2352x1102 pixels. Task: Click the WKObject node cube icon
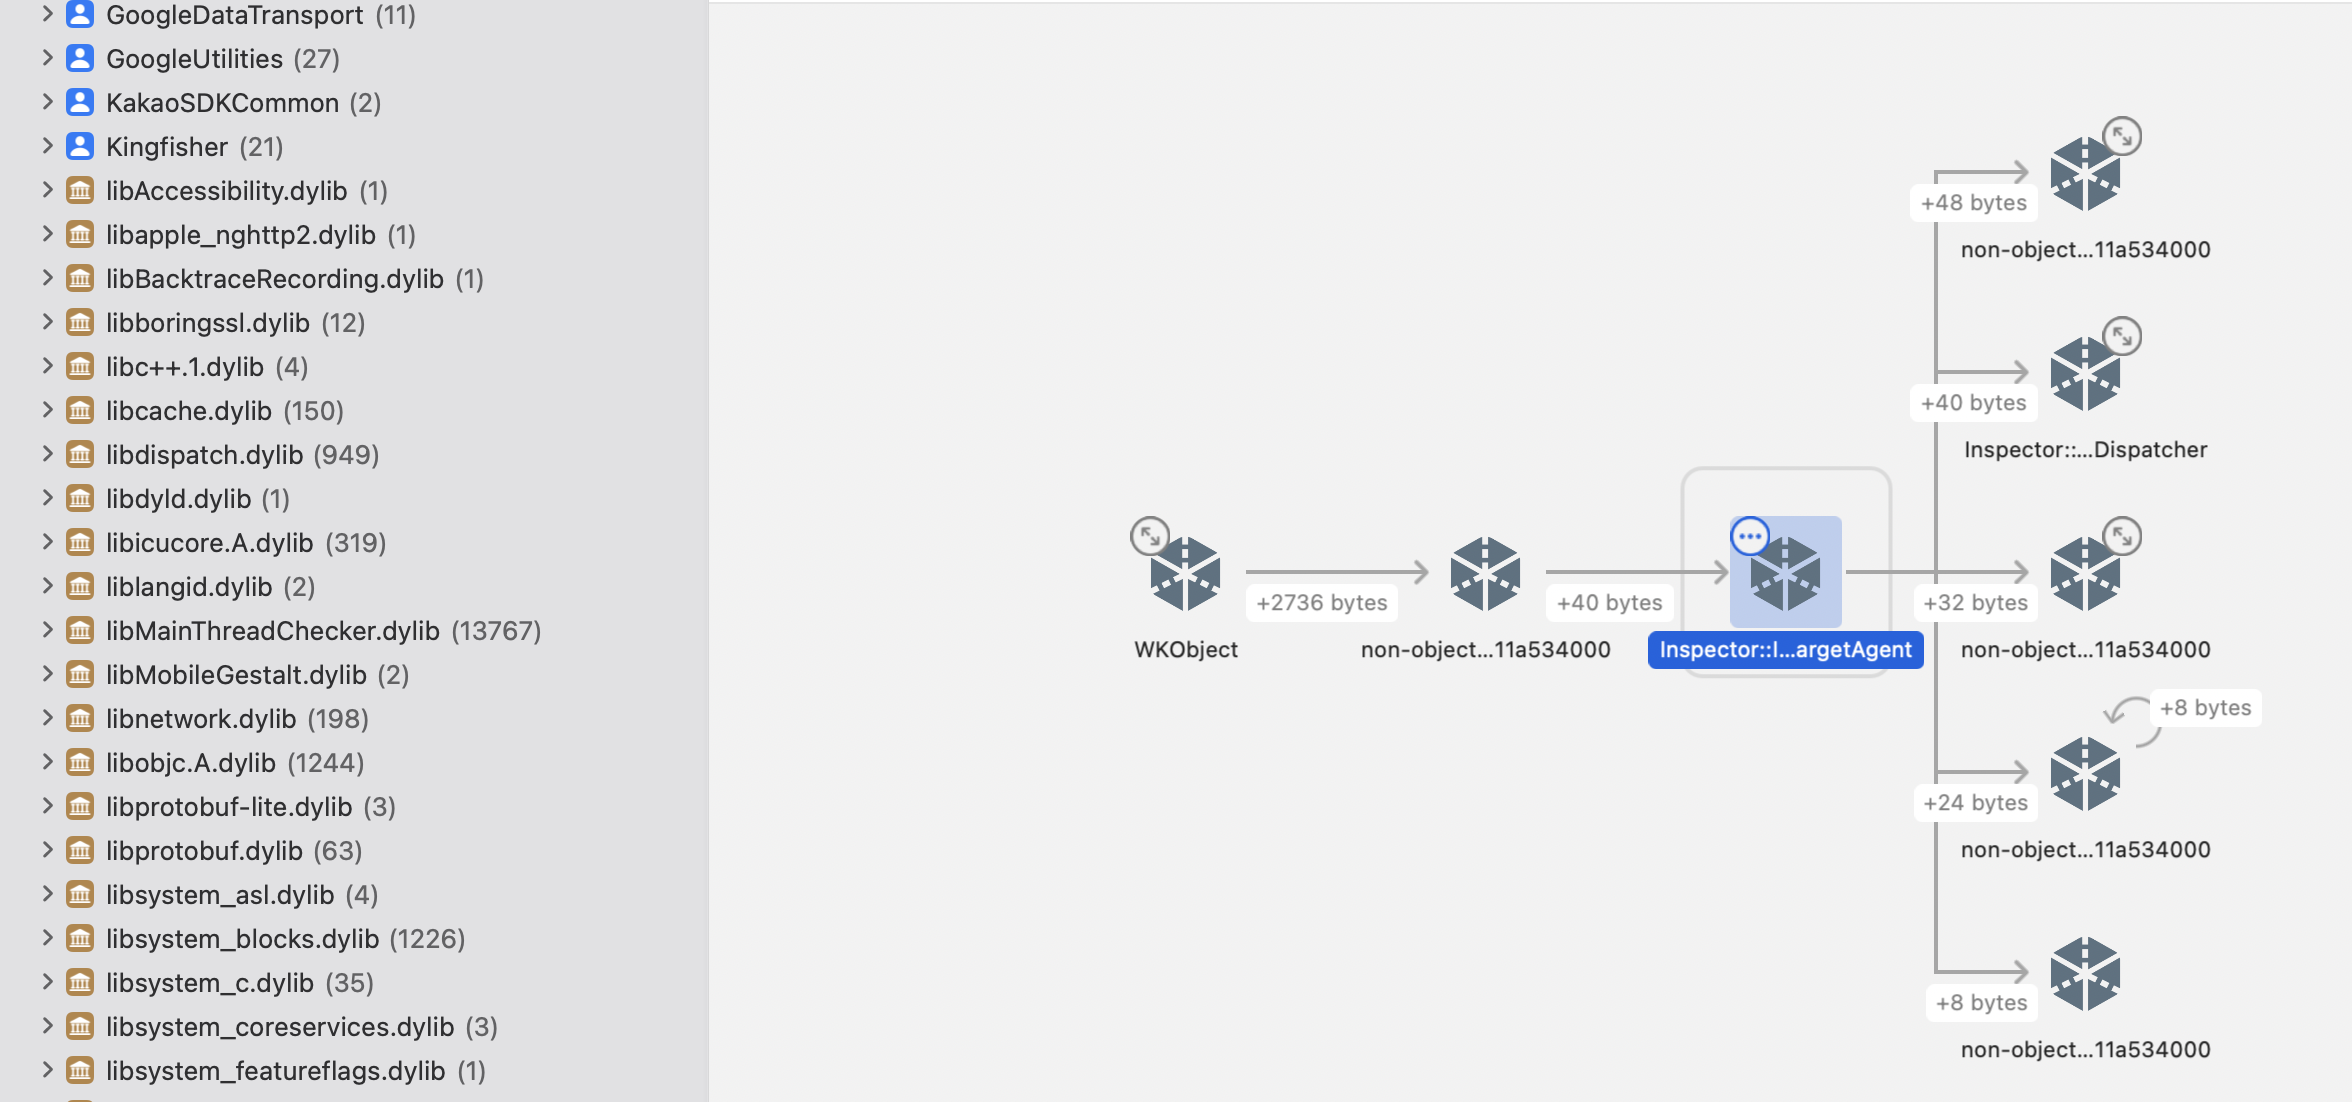click(1185, 574)
